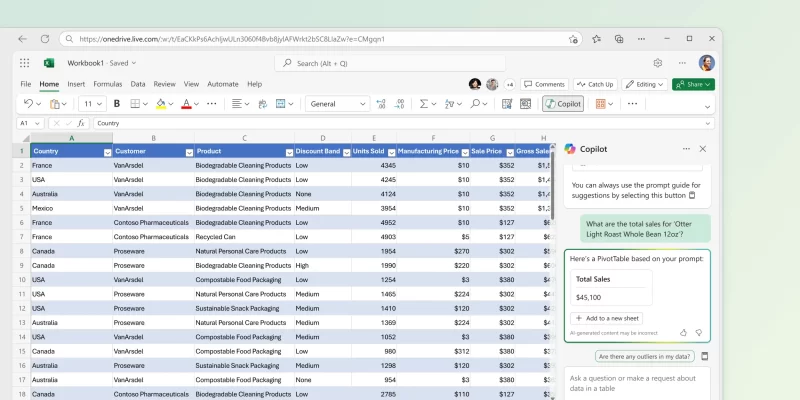Click 'Are there any outliers in my data?' suggestion
This screenshot has width=800, height=400.
645,357
